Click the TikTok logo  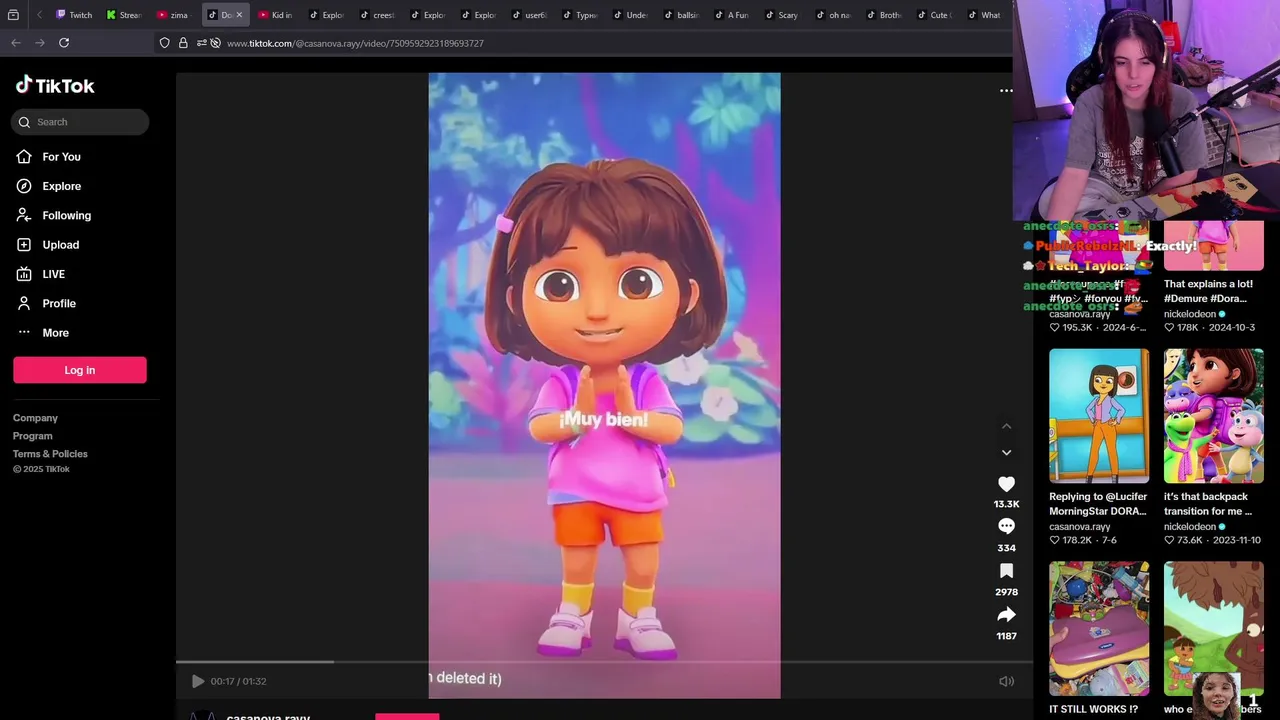click(x=55, y=86)
